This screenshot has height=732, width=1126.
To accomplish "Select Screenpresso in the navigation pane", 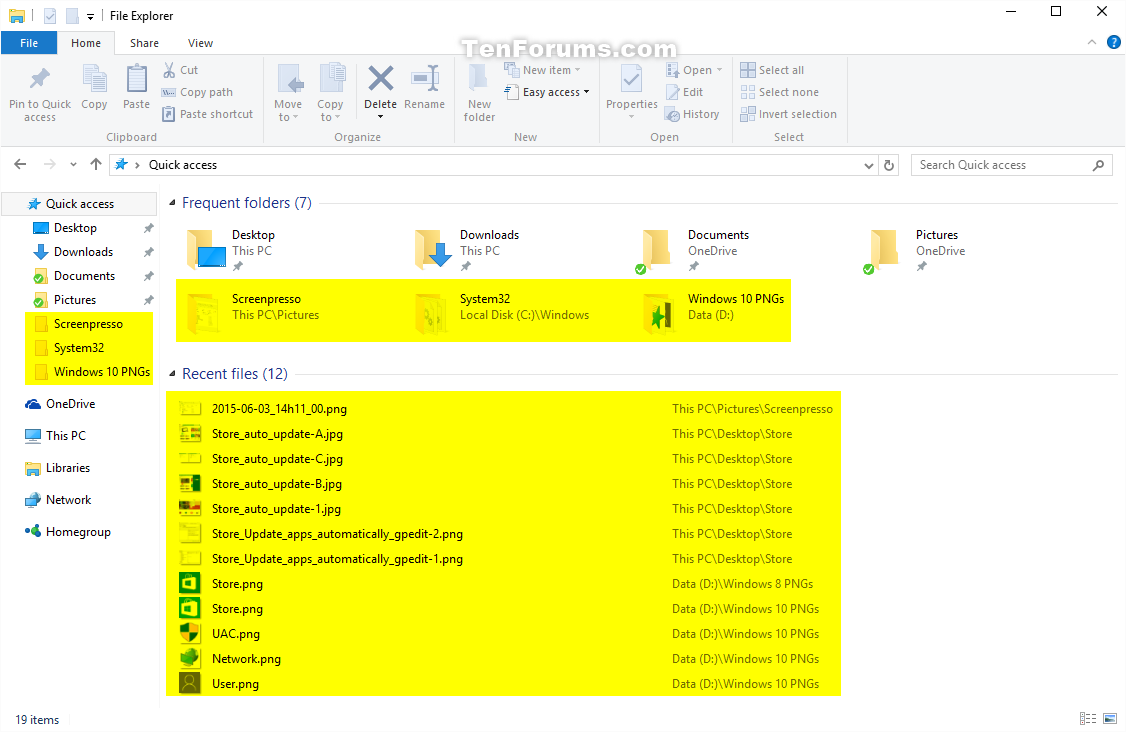I will point(88,324).
